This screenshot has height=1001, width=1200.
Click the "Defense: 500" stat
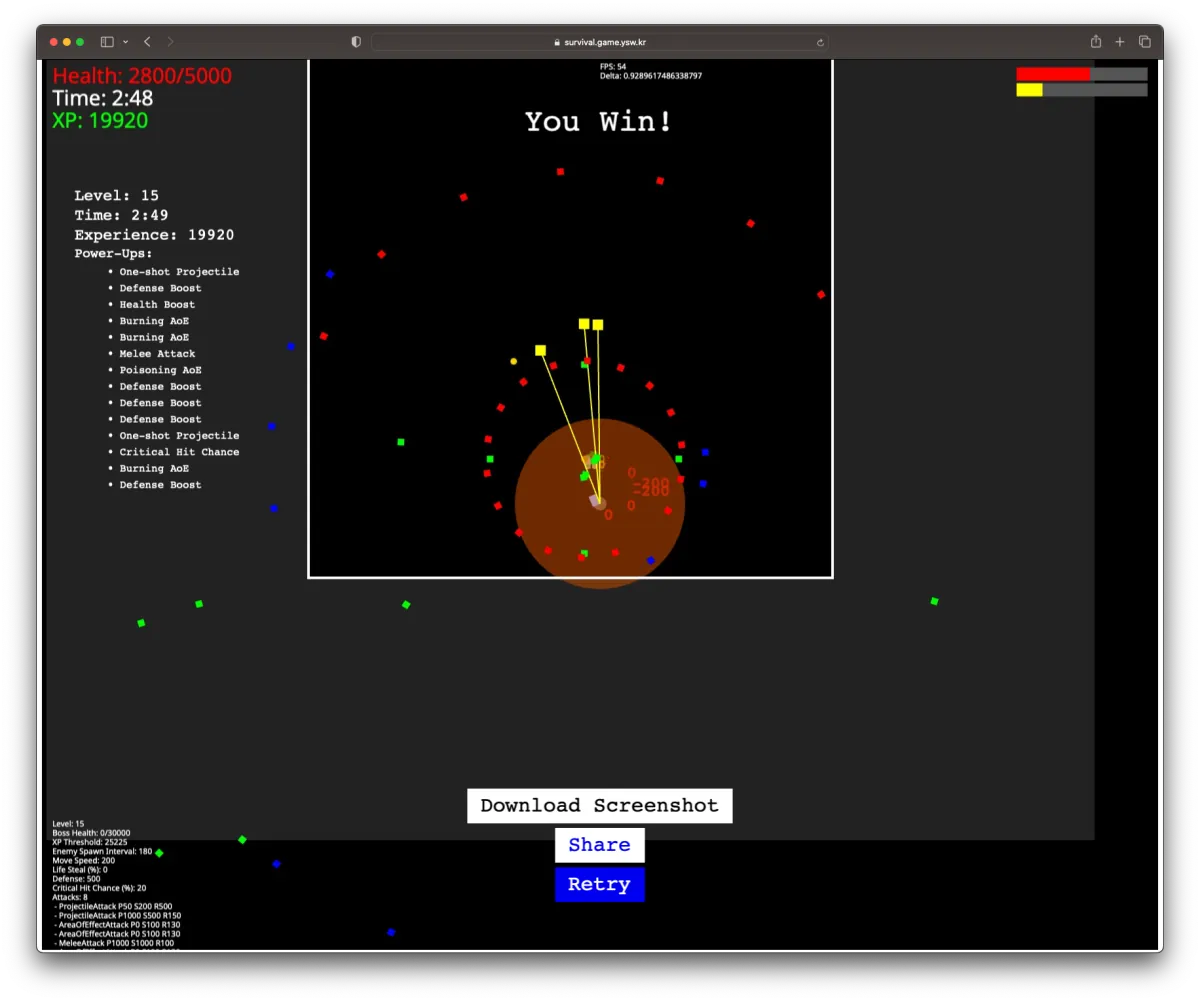click(x=76, y=879)
